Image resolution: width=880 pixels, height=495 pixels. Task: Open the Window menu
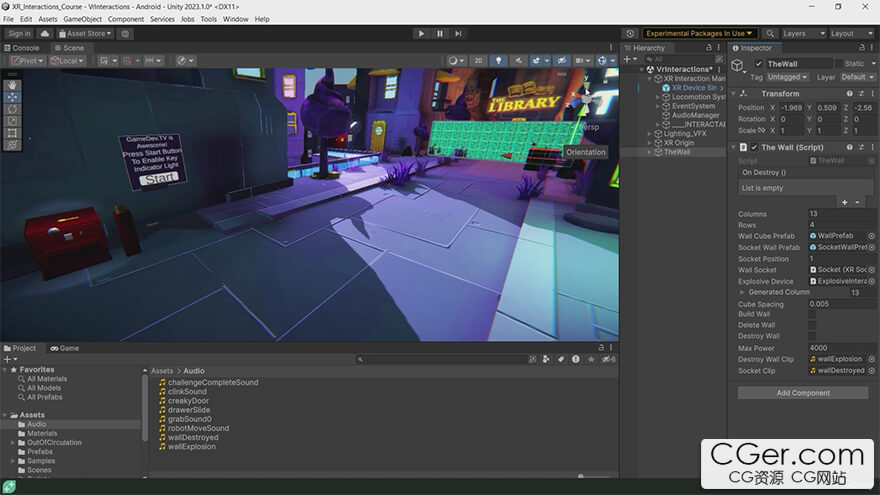[236, 19]
